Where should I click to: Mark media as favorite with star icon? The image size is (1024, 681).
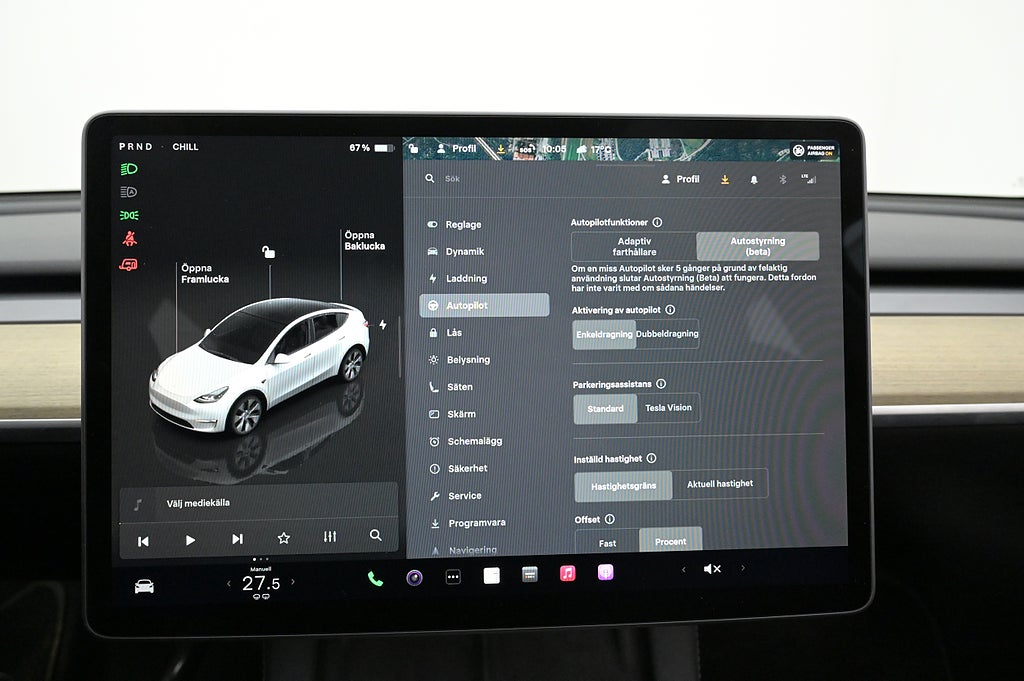(284, 538)
